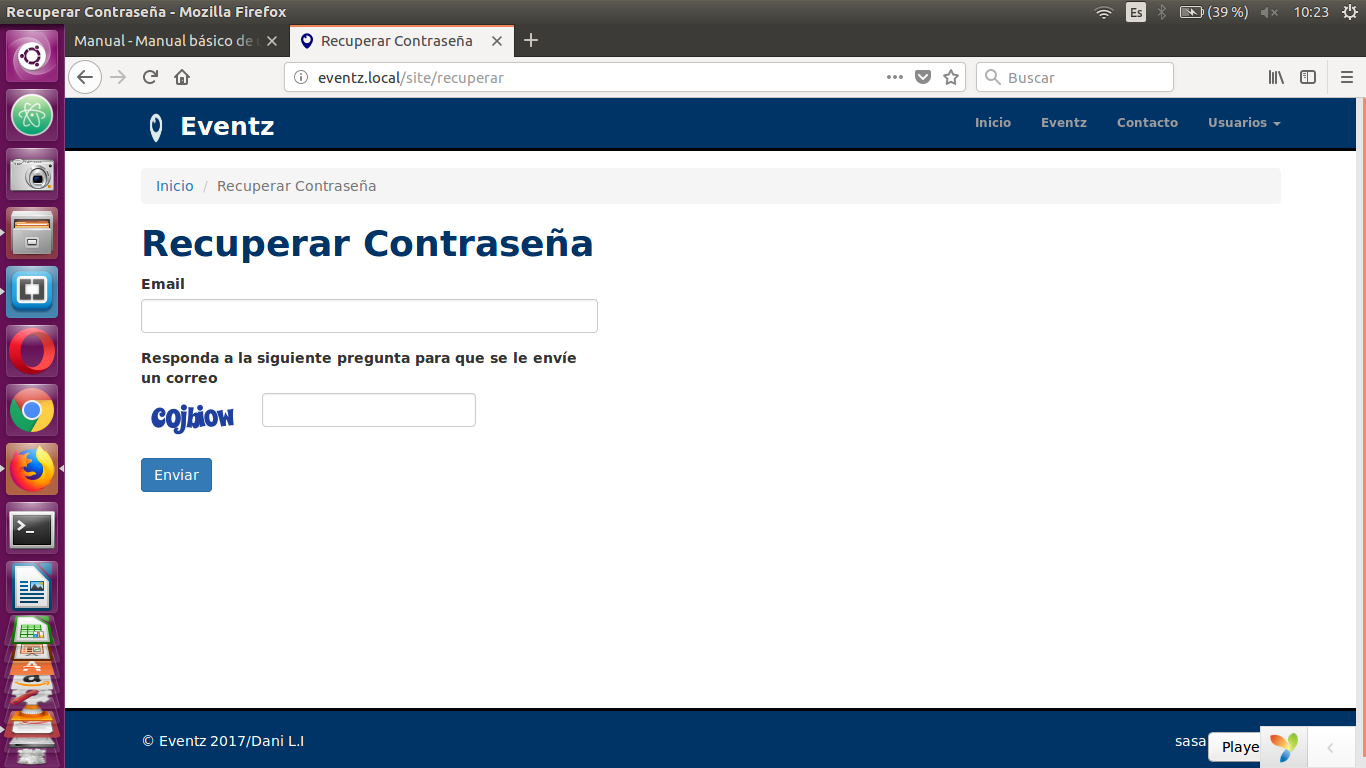Open Firefox library icon

(1276, 77)
